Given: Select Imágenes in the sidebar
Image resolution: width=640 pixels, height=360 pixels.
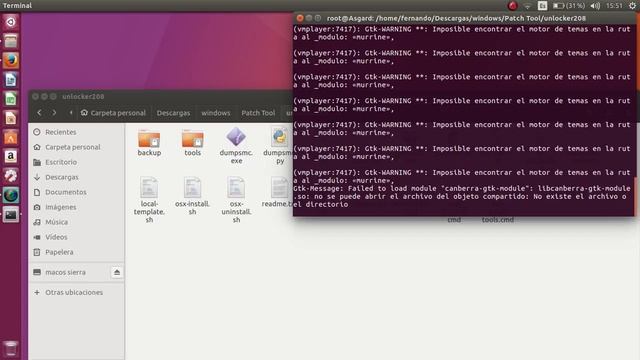Looking at the screenshot, I should (x=76, y=207).
